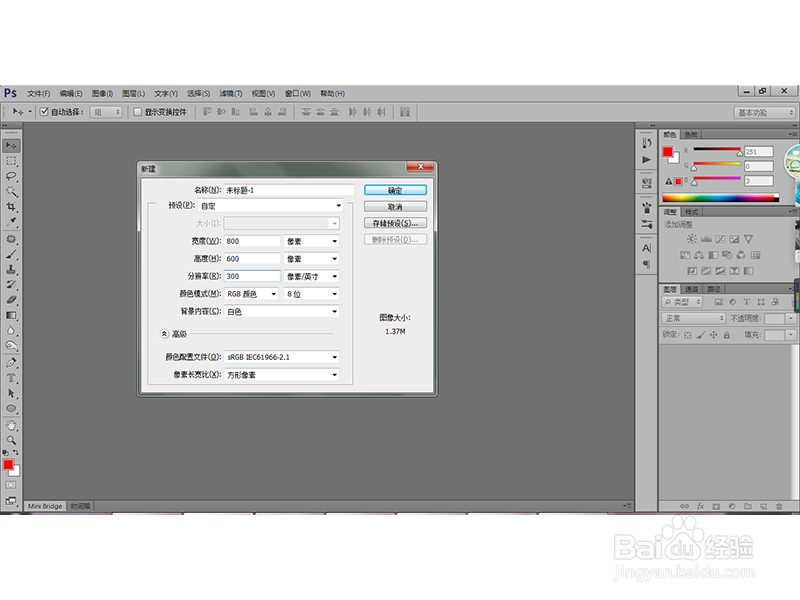Viewport: 800px width, 600px height.
Task: Toggle the lock image pixels brush button
Action: coord(701,335)
